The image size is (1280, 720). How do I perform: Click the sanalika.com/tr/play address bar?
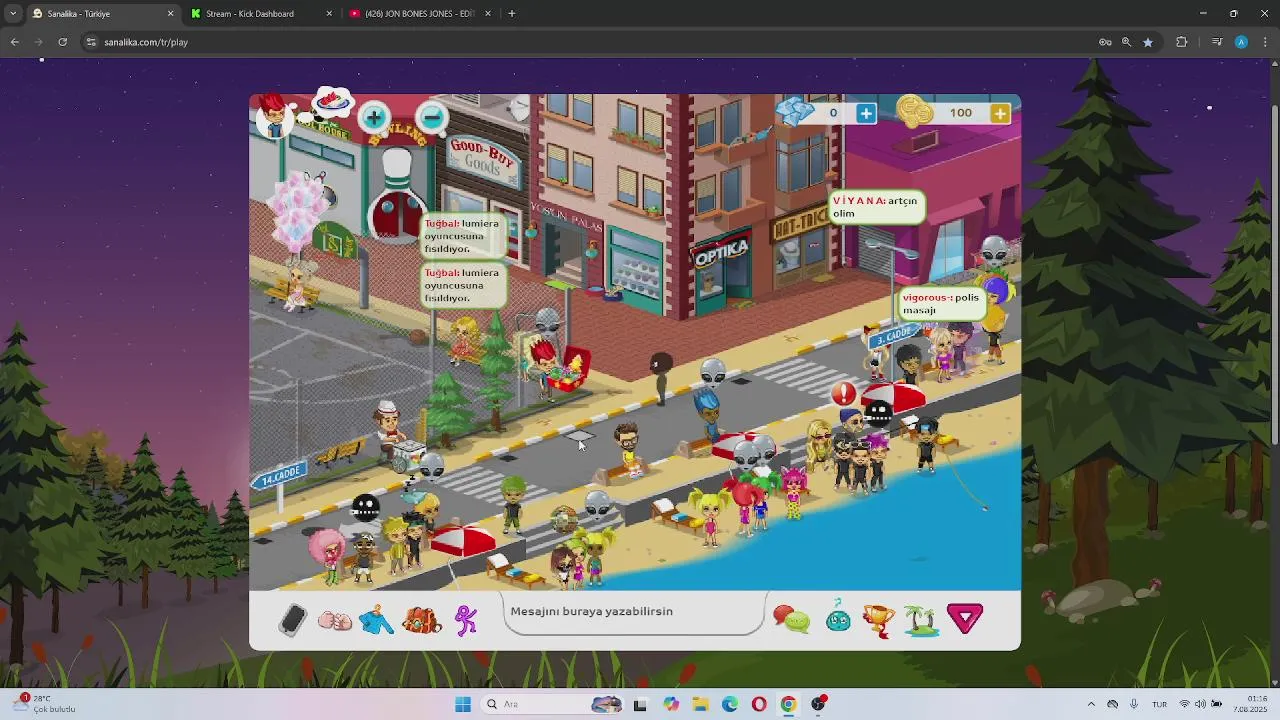click(590, 42)
